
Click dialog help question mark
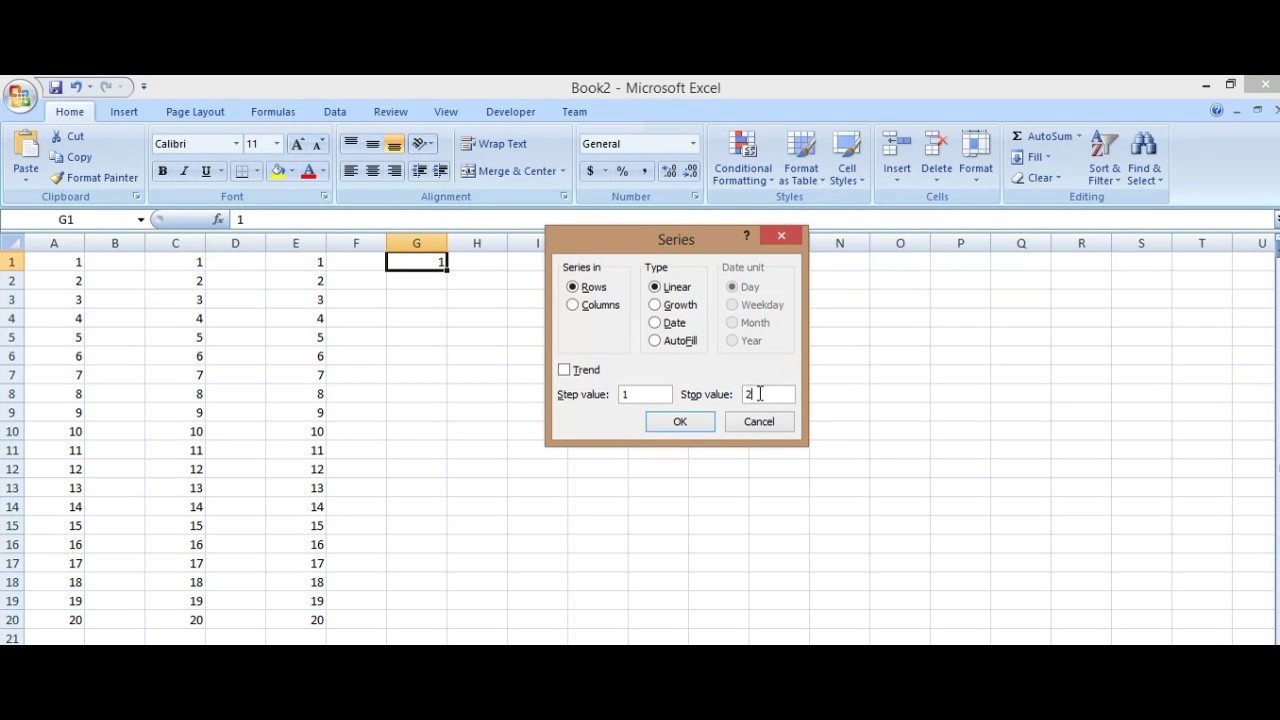[746, 236]
